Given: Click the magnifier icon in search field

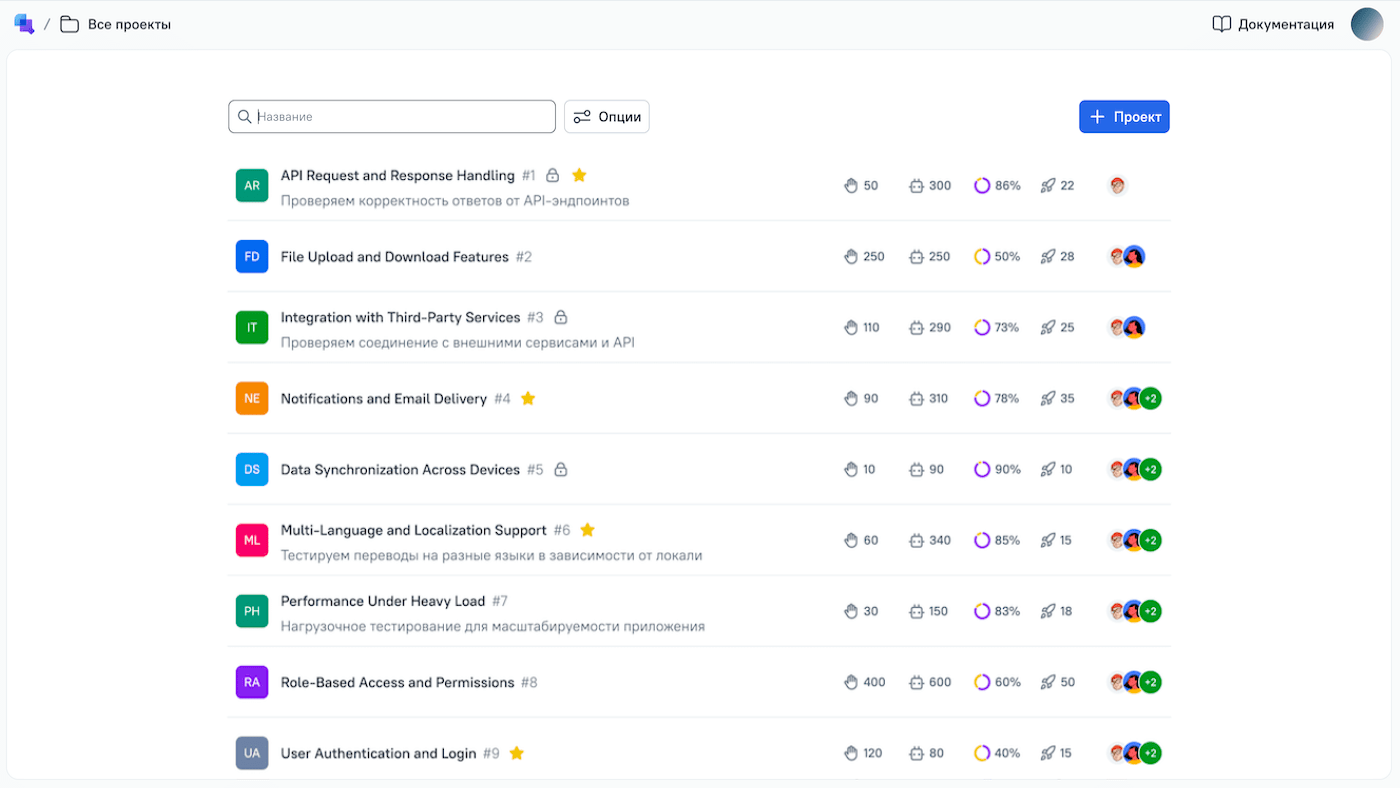Looking at the screenshot, I should tap(245, 117).
